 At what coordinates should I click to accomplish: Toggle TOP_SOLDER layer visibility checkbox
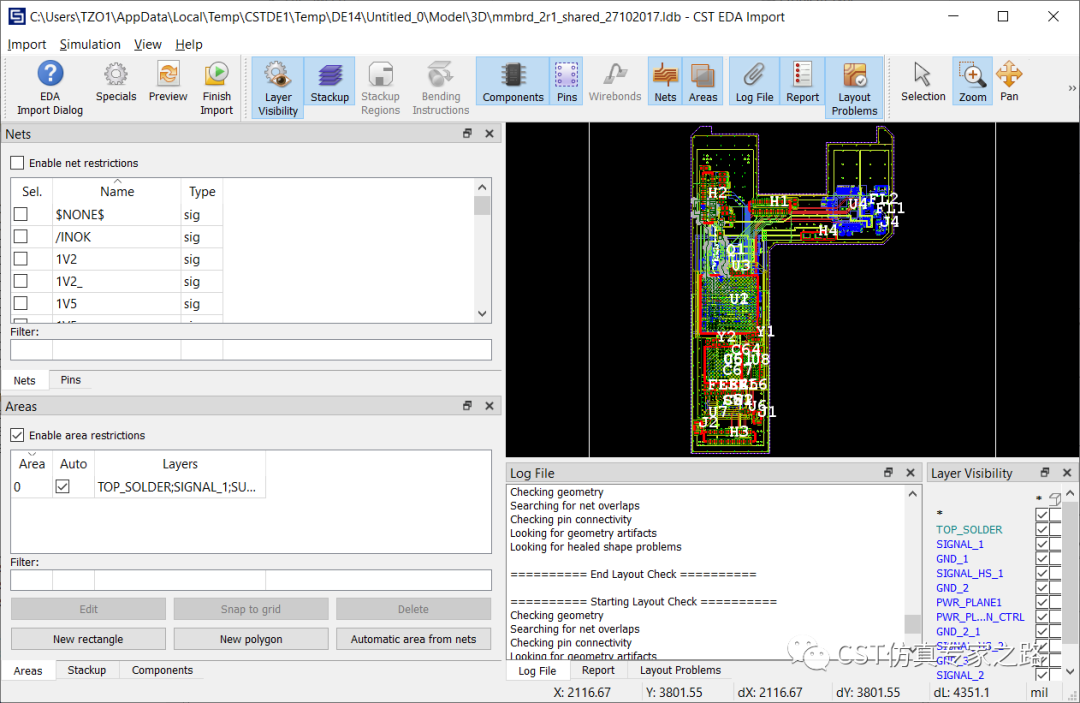coord(1041,529)
